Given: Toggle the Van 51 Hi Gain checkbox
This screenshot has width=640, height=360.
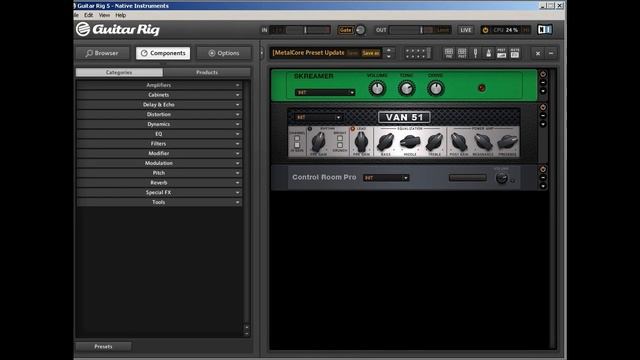Looking at the screenshot, I should point(297,145).
